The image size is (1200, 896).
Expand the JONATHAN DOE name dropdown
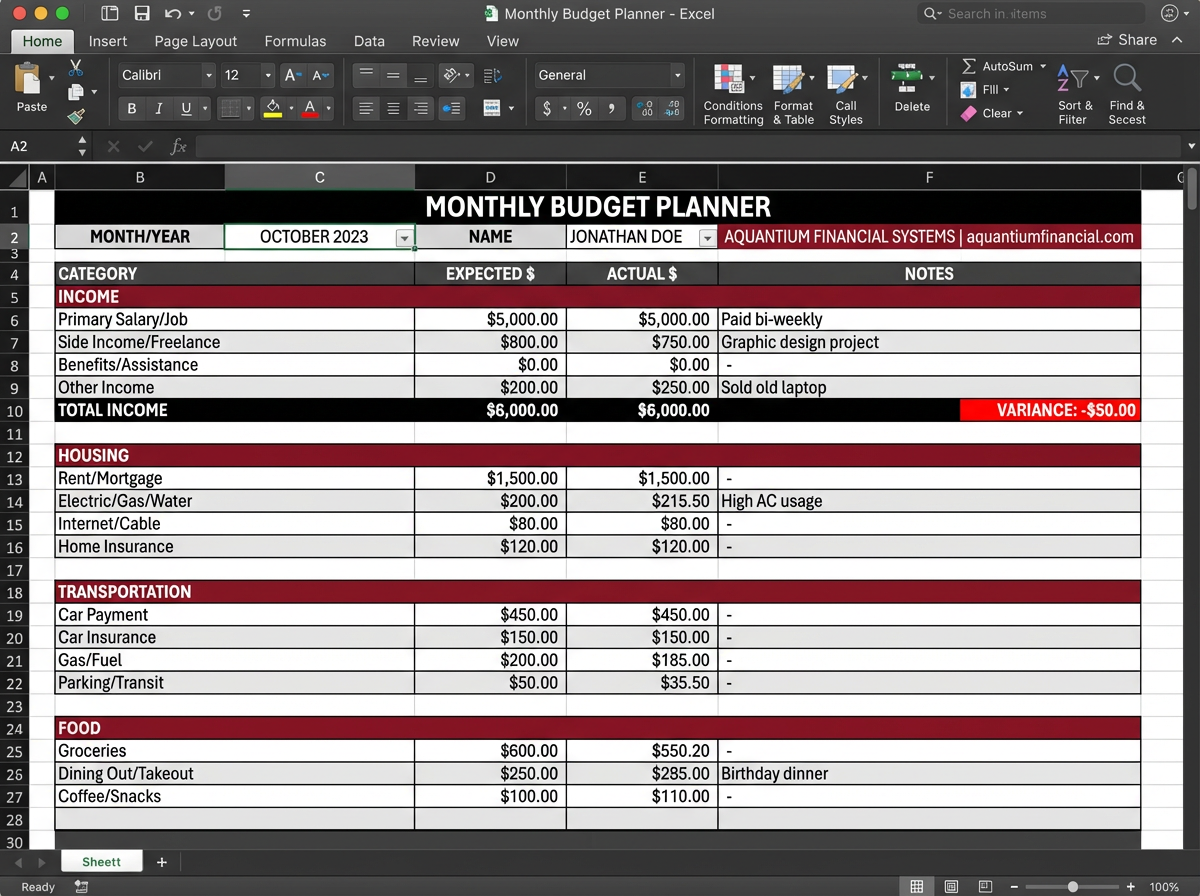pyautogui.click(x=707, y=237)
